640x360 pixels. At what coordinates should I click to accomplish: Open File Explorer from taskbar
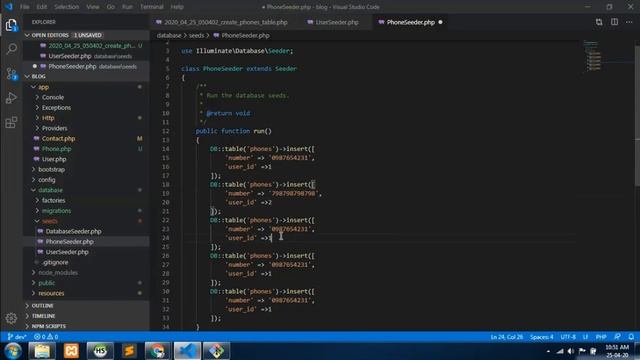42,351
